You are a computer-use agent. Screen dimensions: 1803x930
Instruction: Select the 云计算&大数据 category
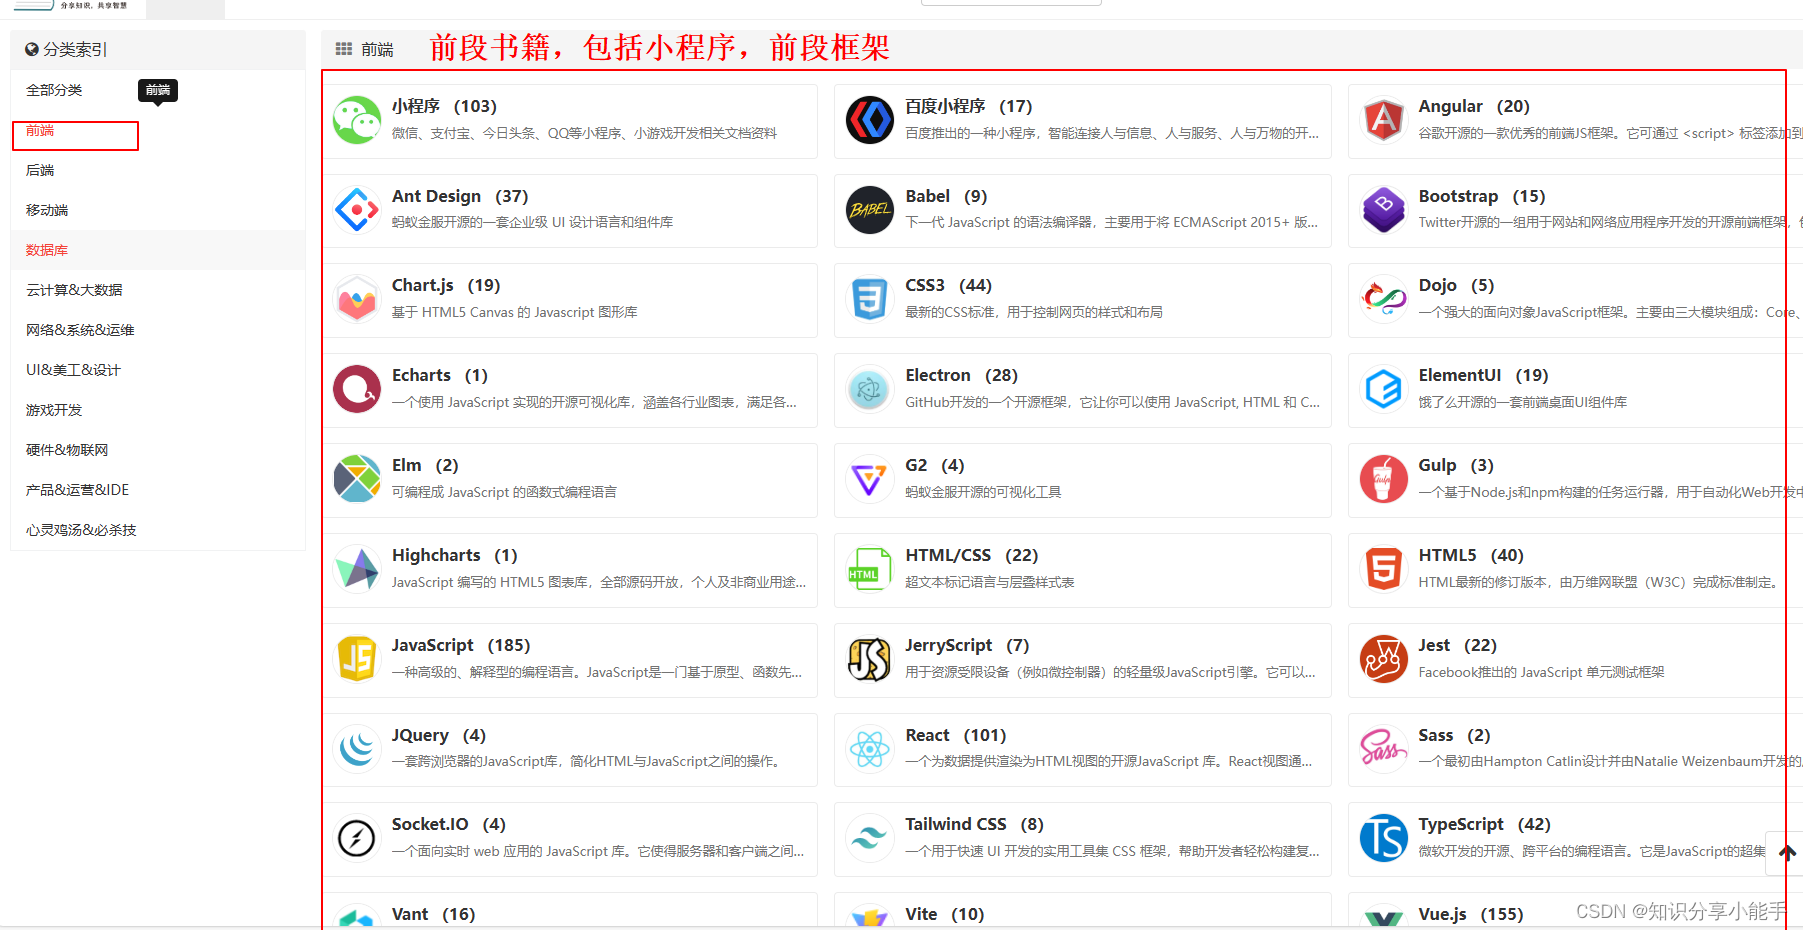tap(74, 290)
